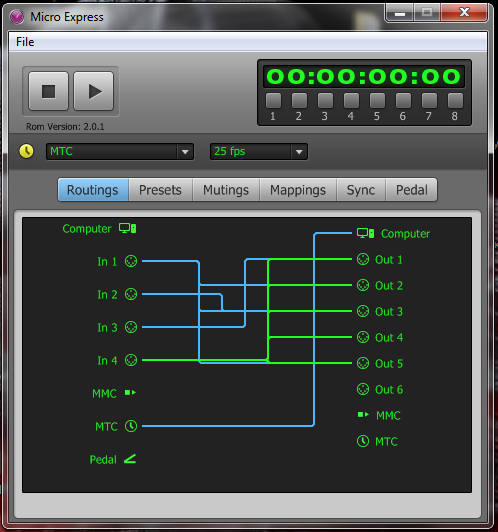Open the Presets tab
This screenshot has width=498, height=532.
point(160,190)
